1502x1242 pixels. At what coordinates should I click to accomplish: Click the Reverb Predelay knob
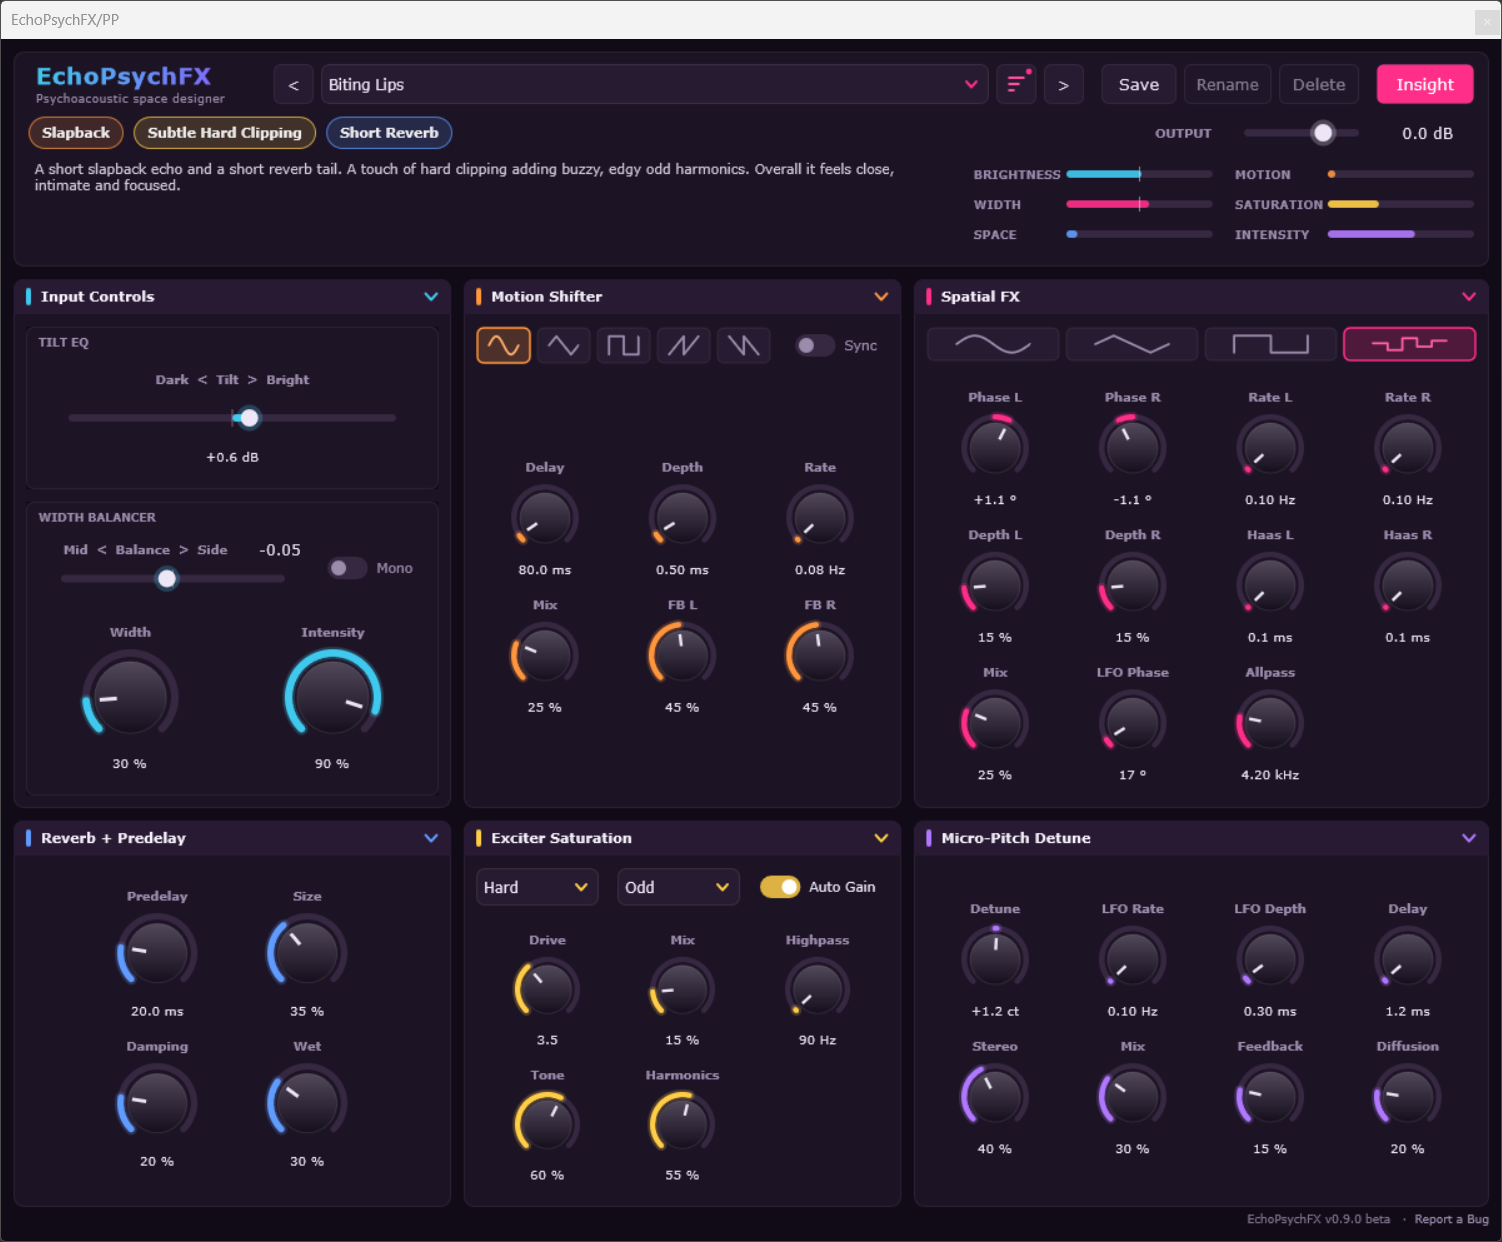coord(157,951)
